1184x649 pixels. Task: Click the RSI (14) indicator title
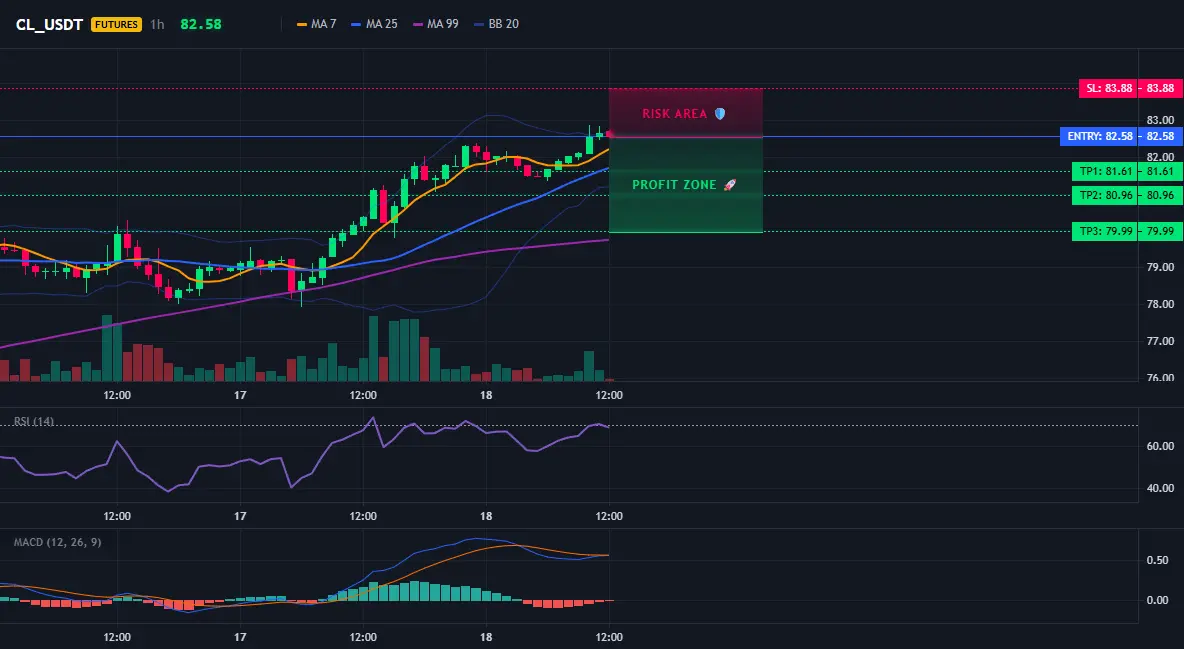[x=34, y=421]
